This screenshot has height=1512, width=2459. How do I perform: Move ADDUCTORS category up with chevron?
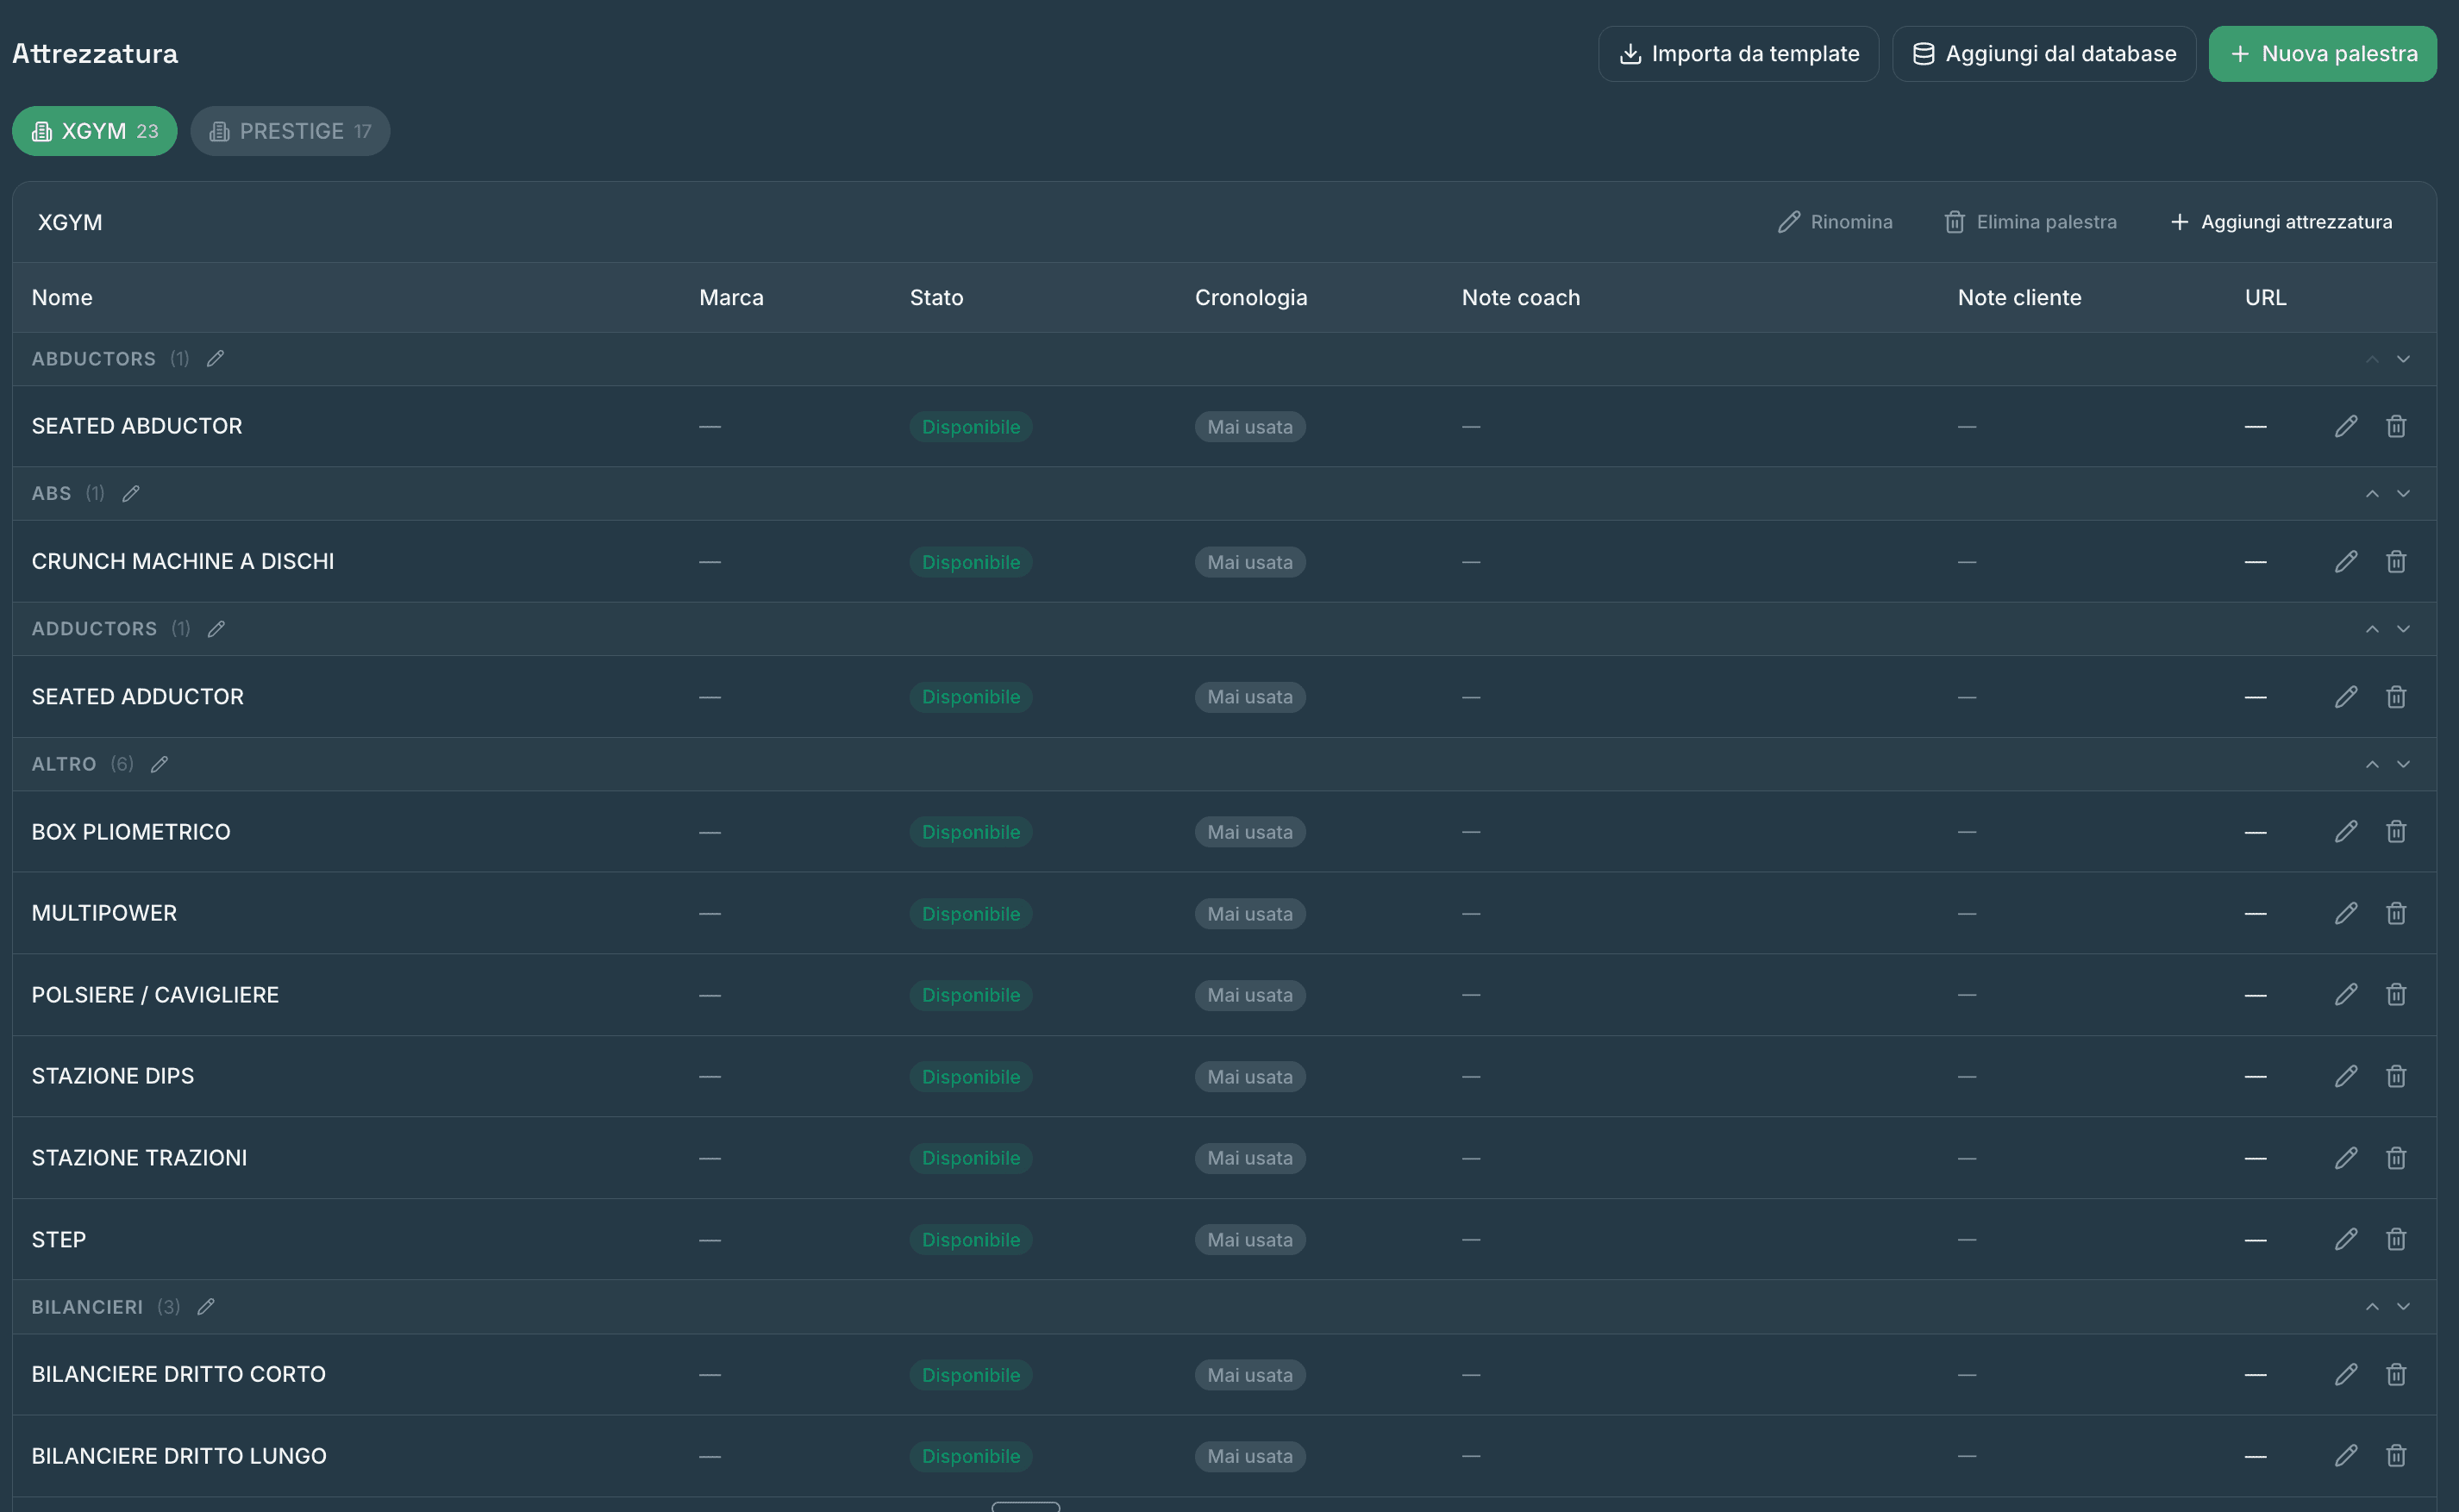coord(2372,629)
